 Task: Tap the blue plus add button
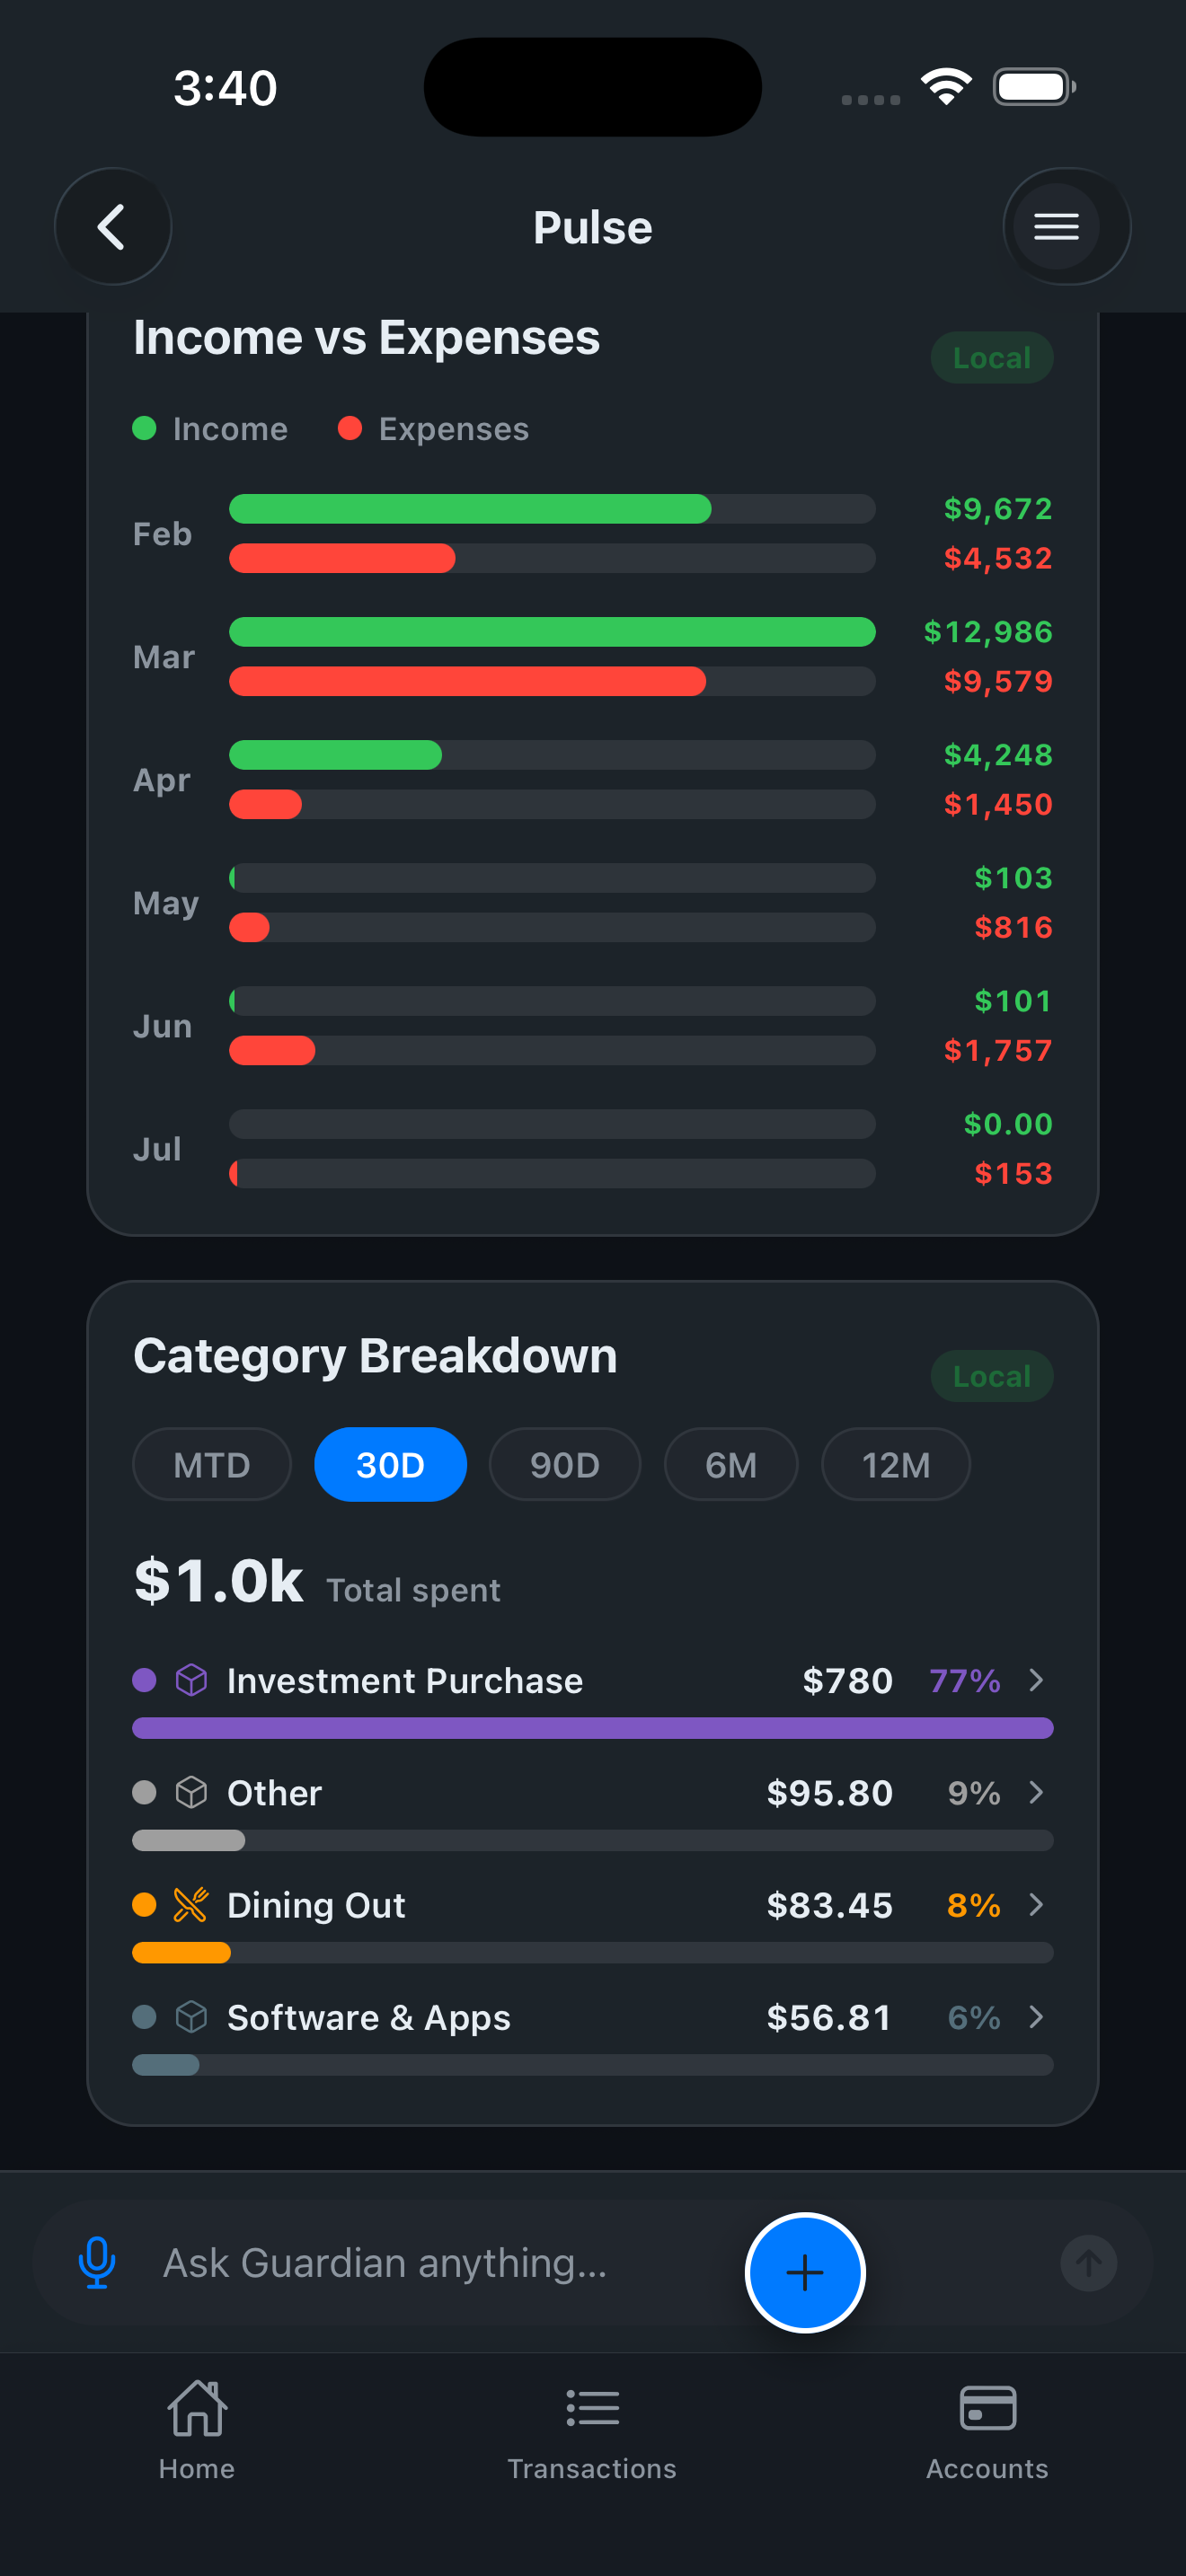805,2272
